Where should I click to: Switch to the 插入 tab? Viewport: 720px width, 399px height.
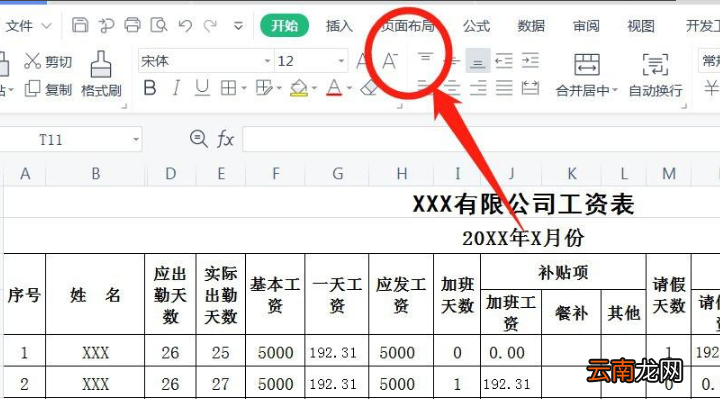point(339,26)
